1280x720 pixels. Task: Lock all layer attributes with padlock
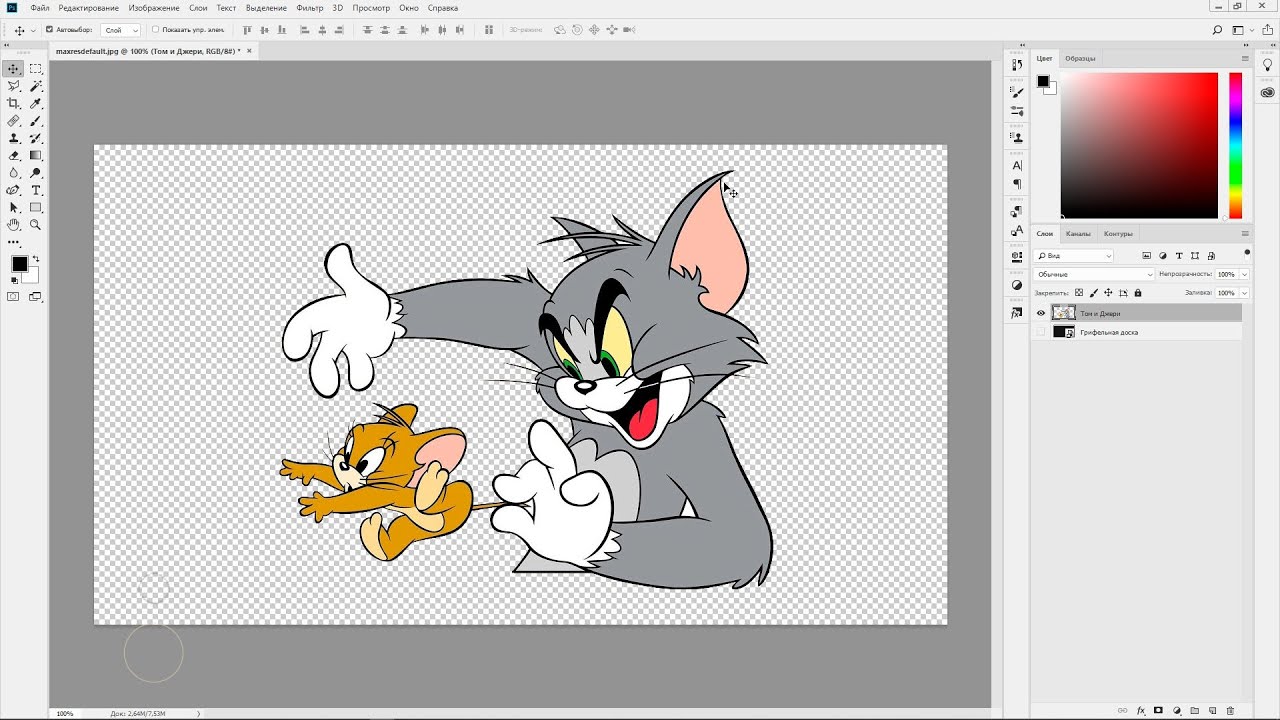click(1138, 293)
